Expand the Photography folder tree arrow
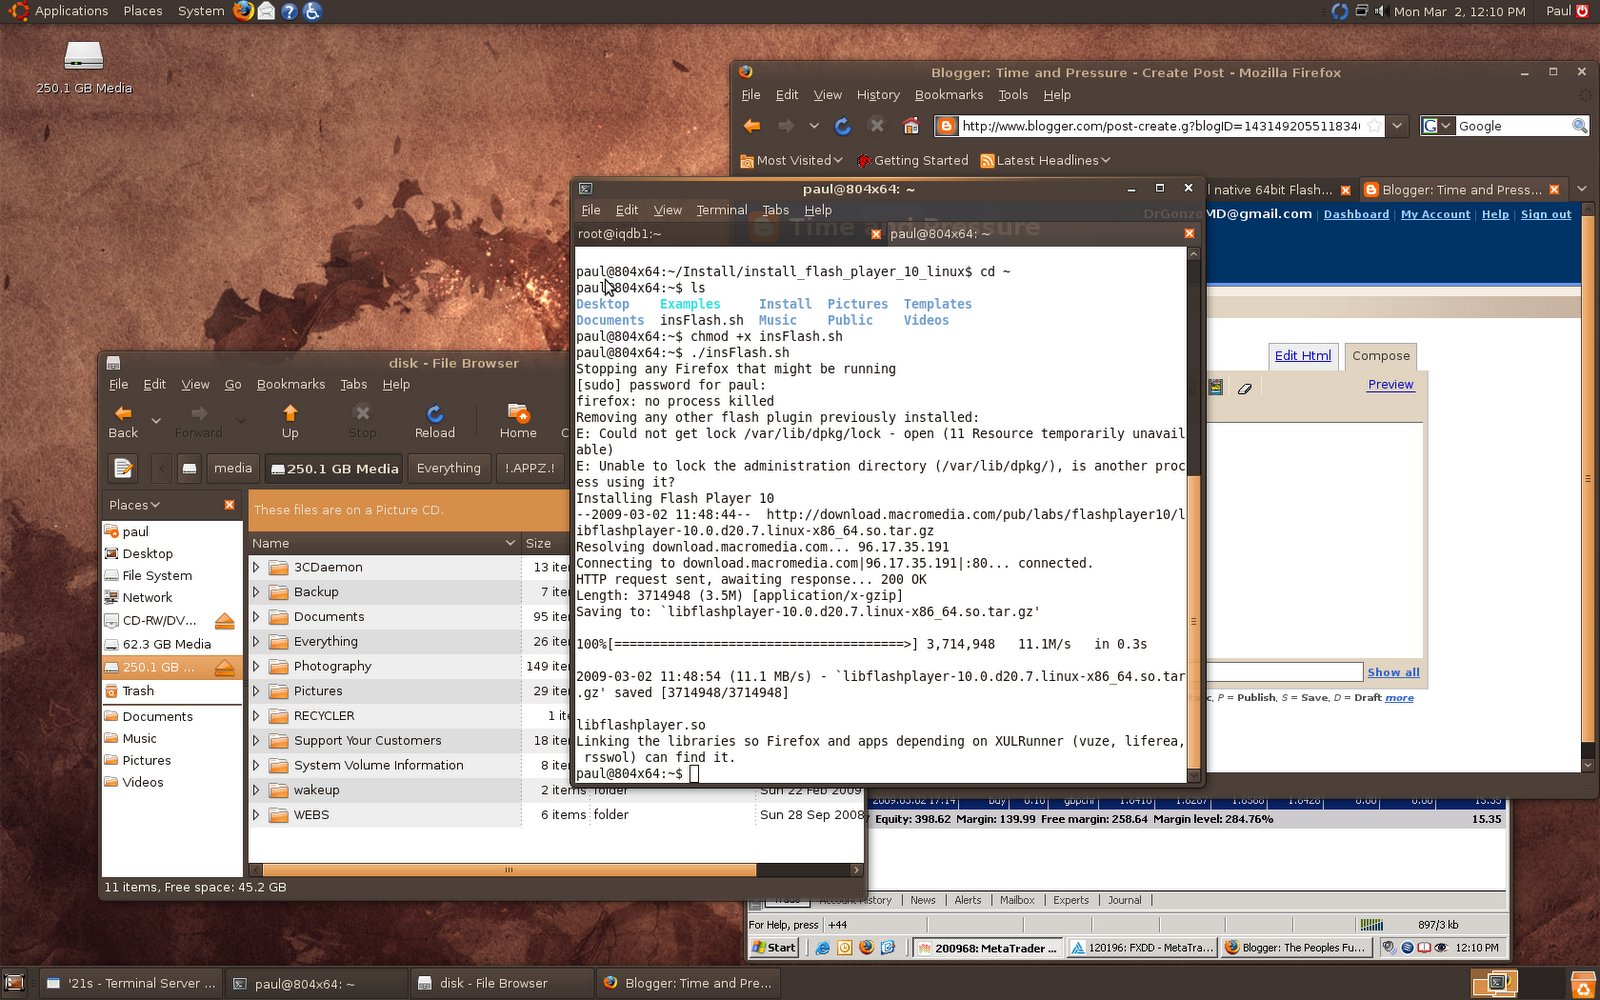Screen dimensions: 1600x1000 256,666
